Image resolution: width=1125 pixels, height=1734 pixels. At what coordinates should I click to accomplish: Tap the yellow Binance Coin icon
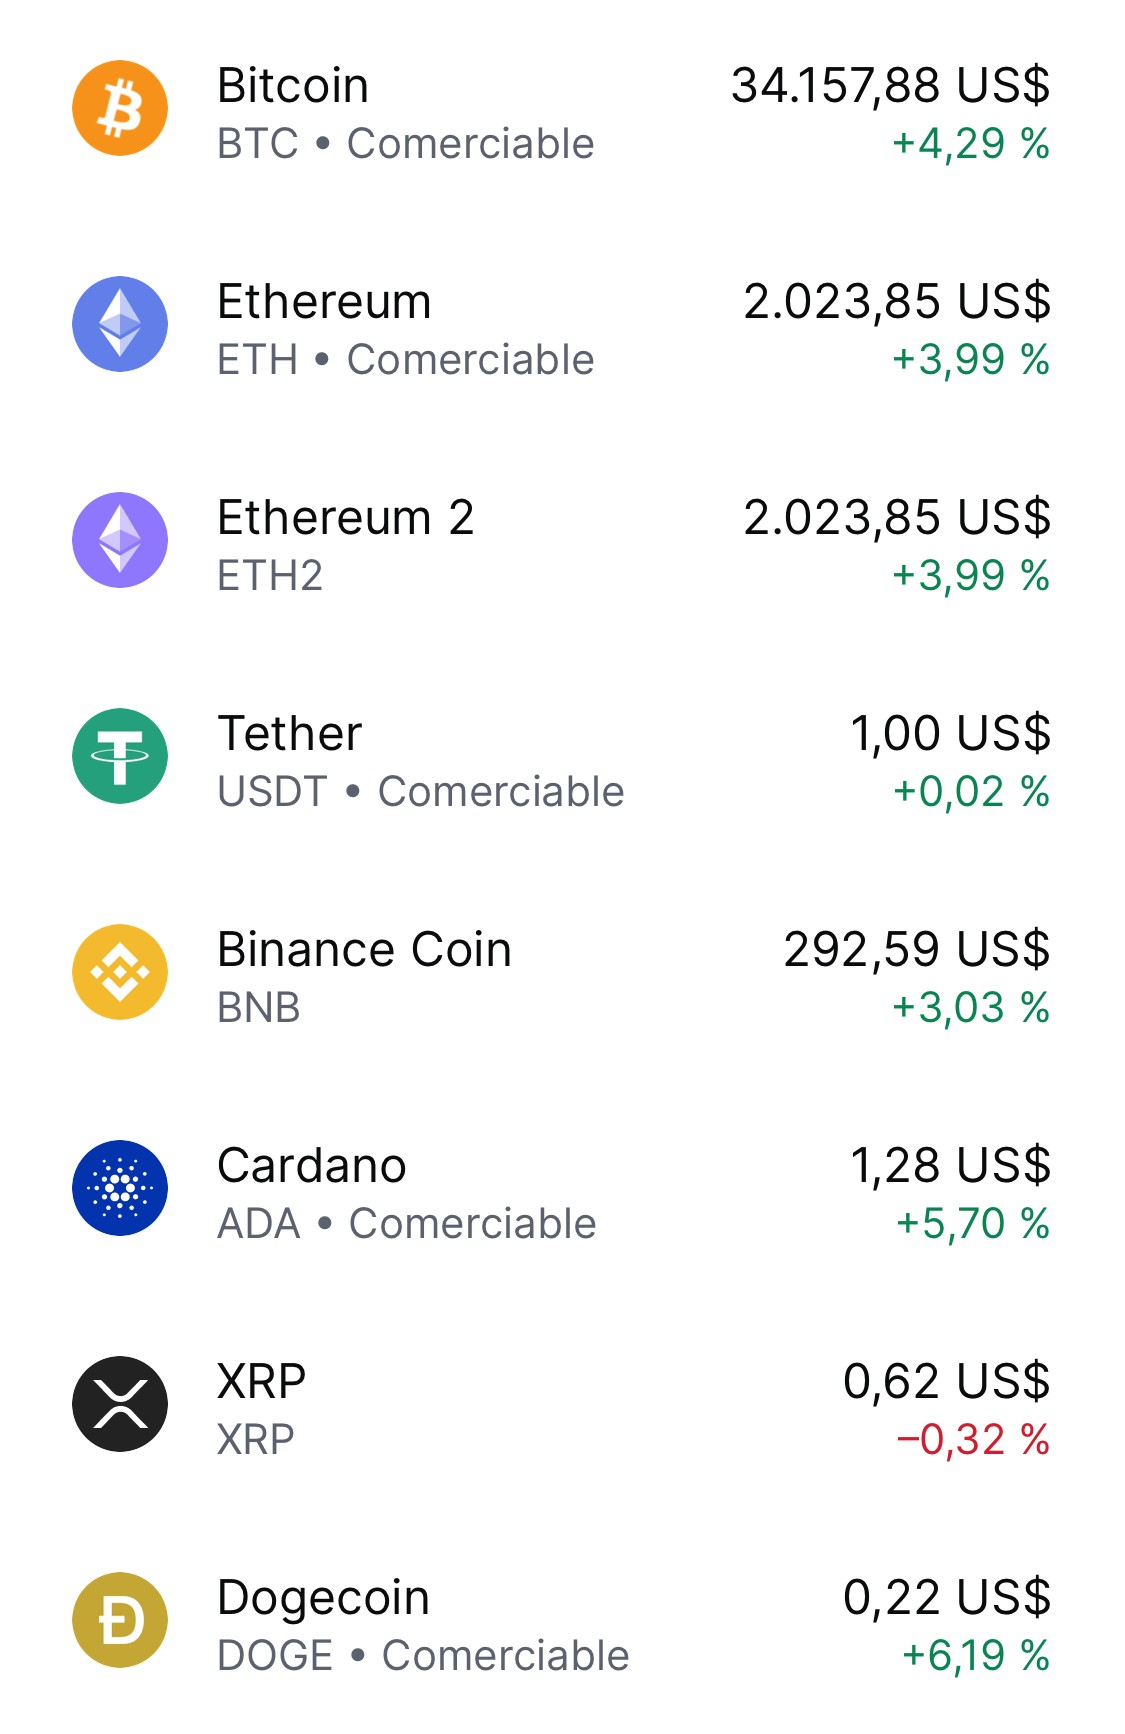[x=120, y=972]
